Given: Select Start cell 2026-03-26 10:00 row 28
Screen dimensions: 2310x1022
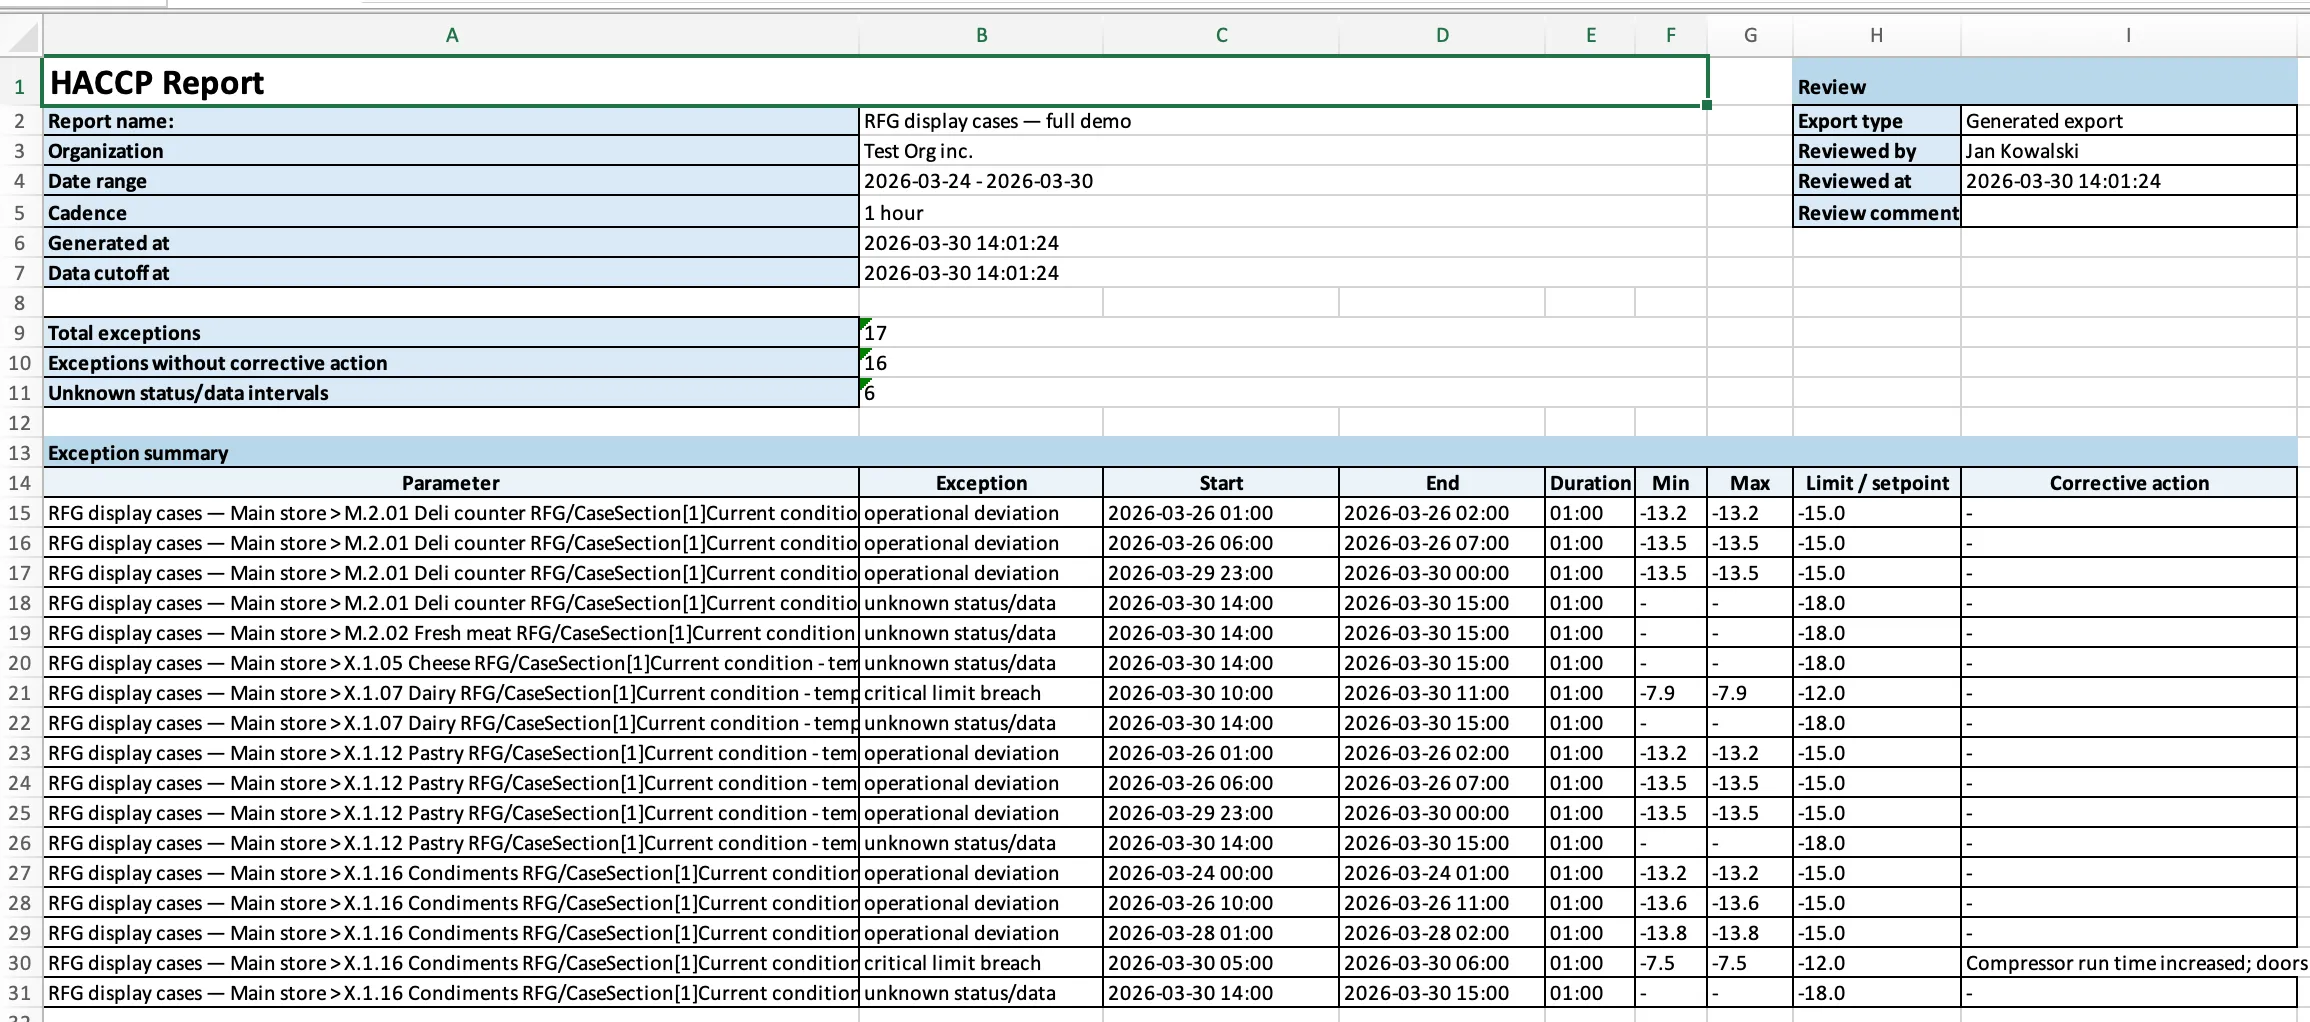Looking at the screenshot, I should (x=1221, y=903).
